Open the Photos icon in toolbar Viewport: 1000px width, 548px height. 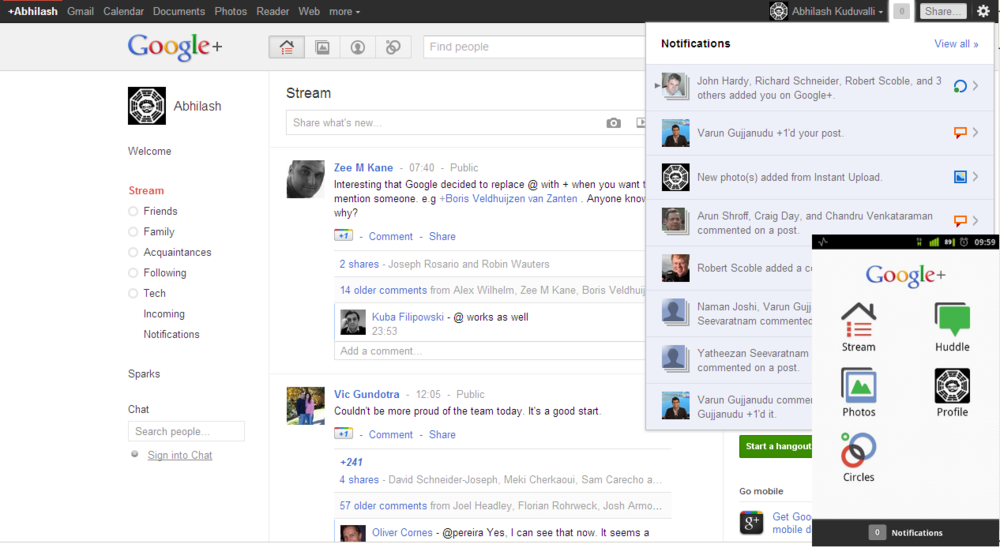(322, 47)
